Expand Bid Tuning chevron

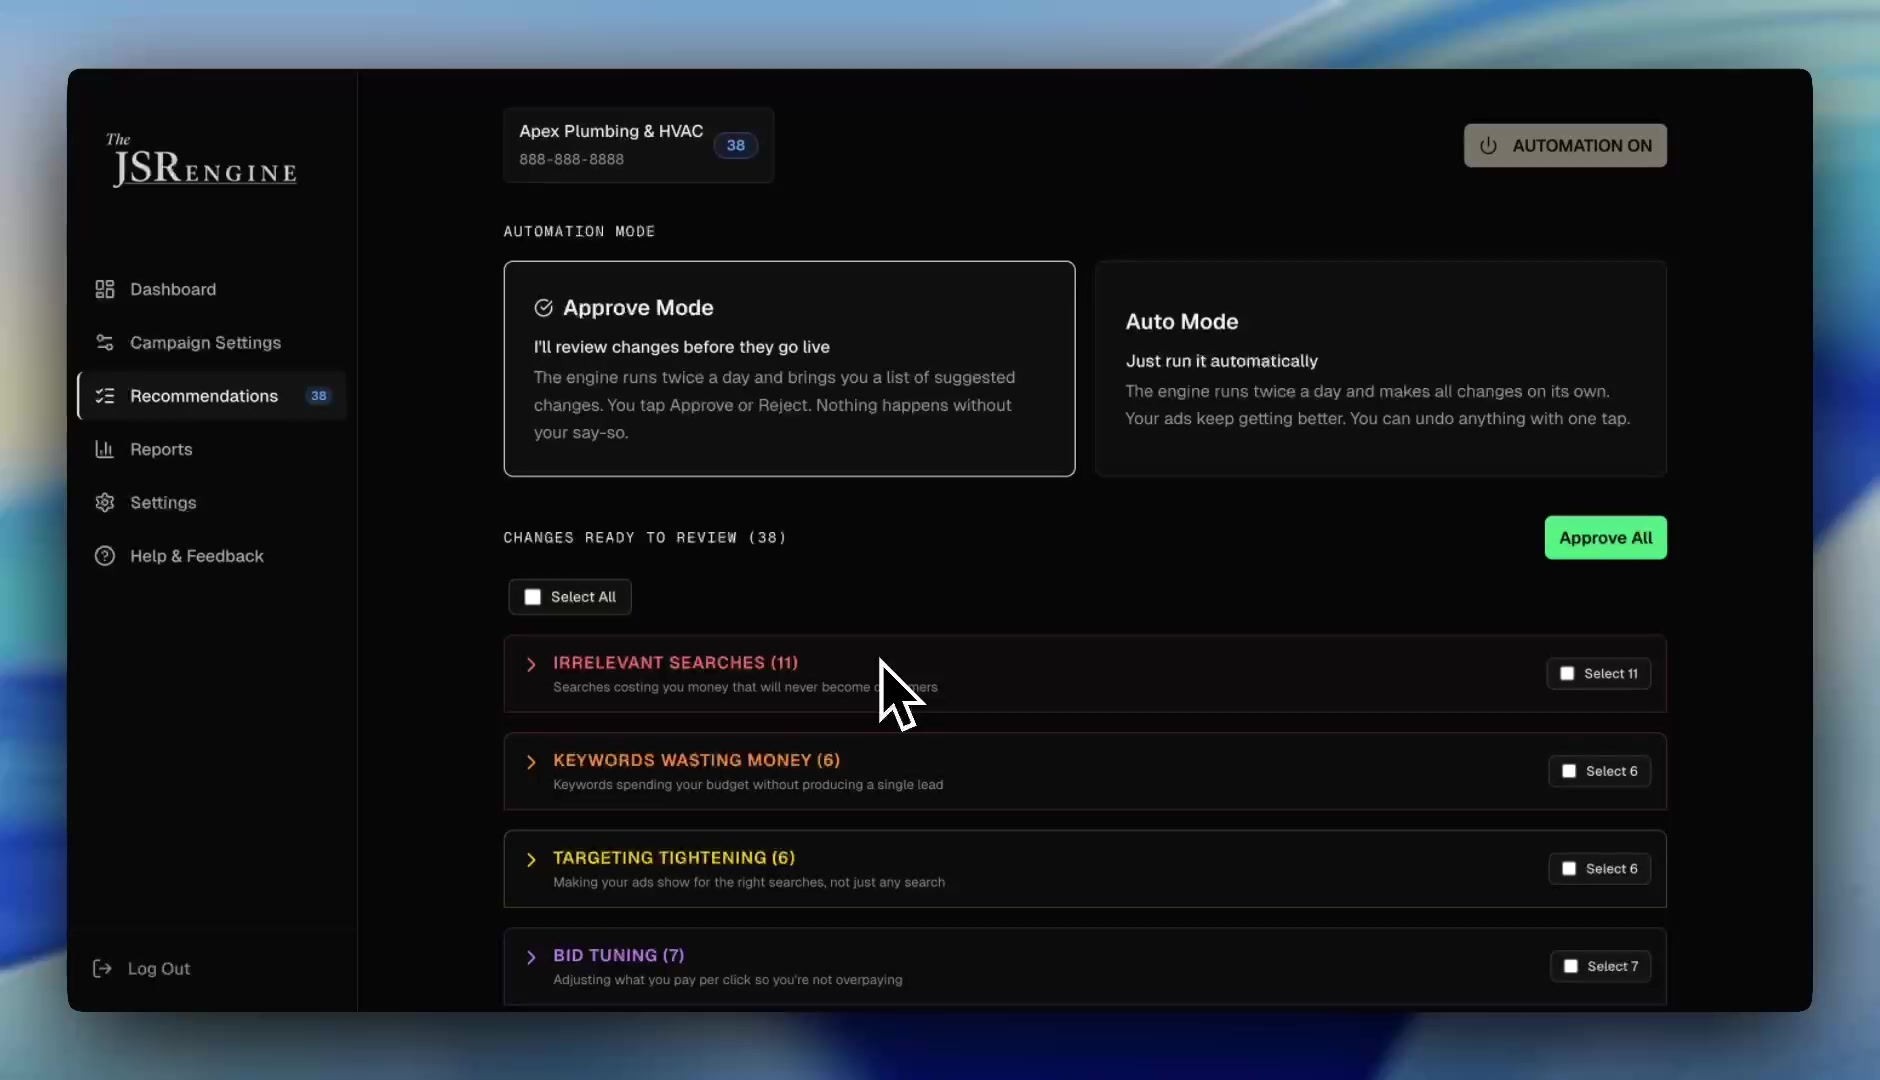pos(531,957)
